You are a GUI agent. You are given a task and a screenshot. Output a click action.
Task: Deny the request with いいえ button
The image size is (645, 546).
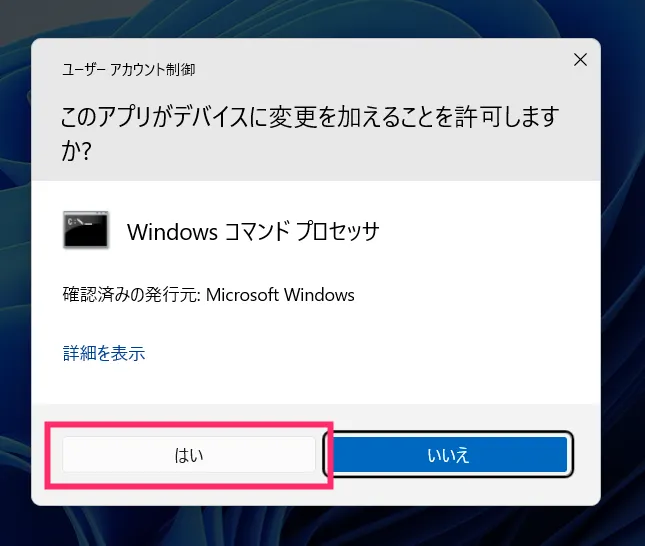point(448,455)
